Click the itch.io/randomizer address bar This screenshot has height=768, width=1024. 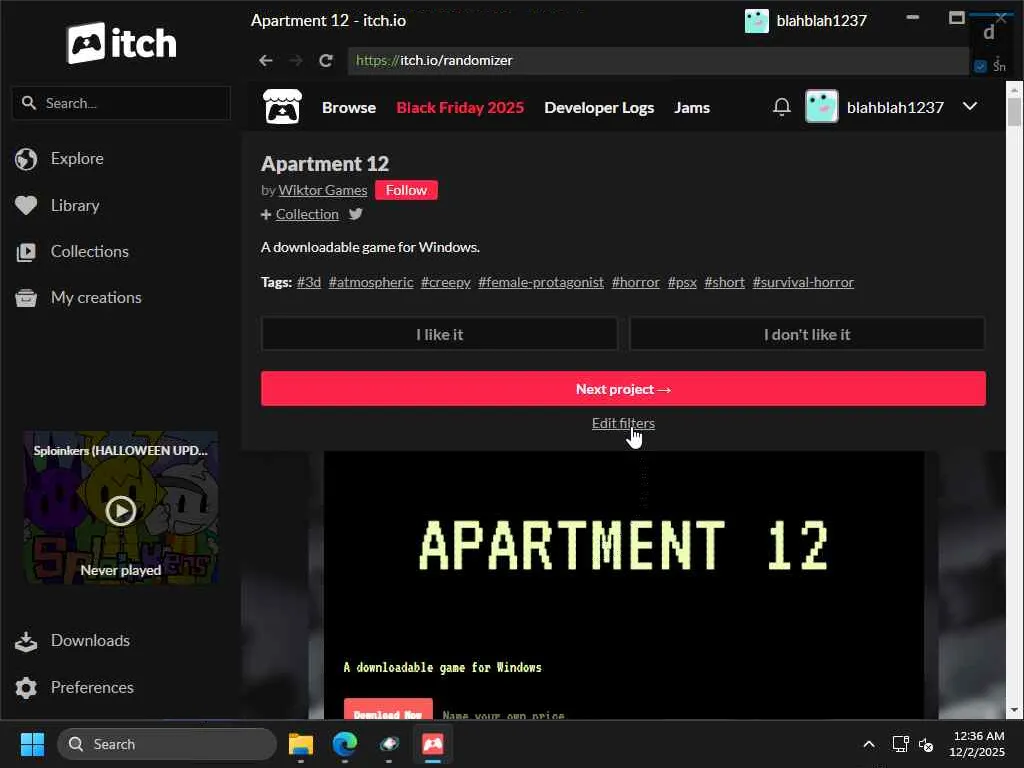point(658,61)
